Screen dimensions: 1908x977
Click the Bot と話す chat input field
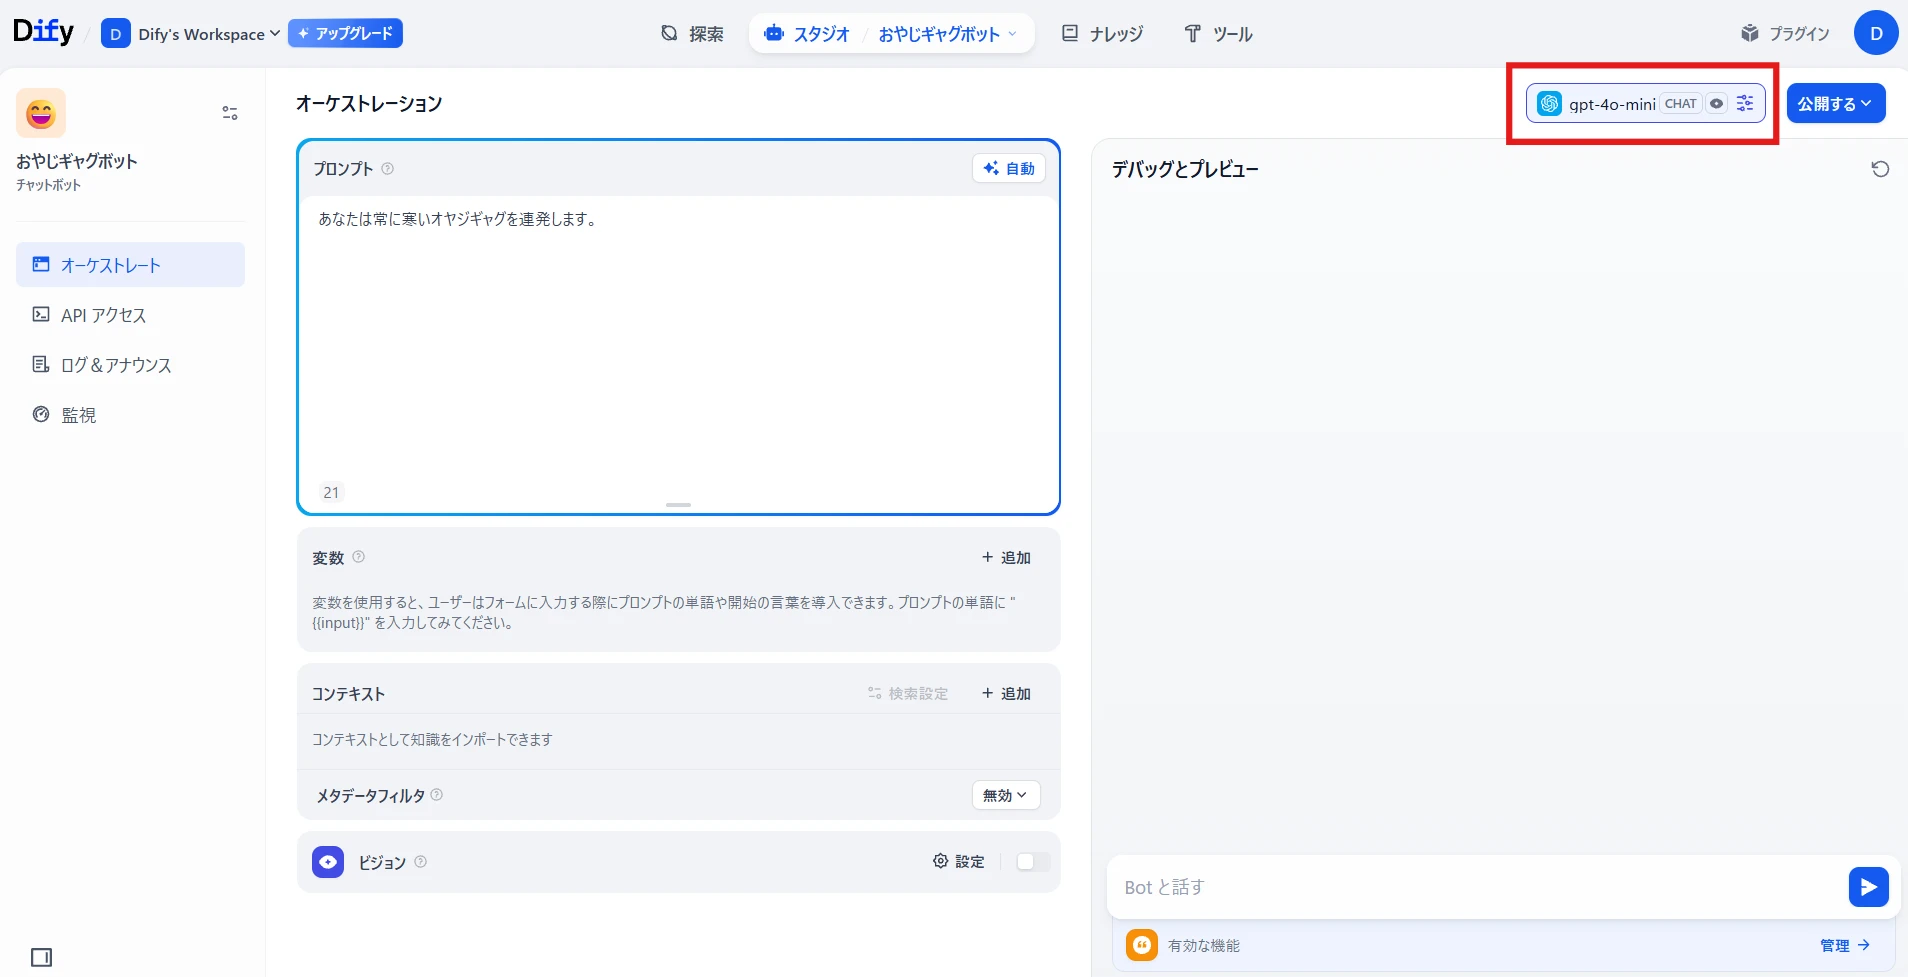1475,887
